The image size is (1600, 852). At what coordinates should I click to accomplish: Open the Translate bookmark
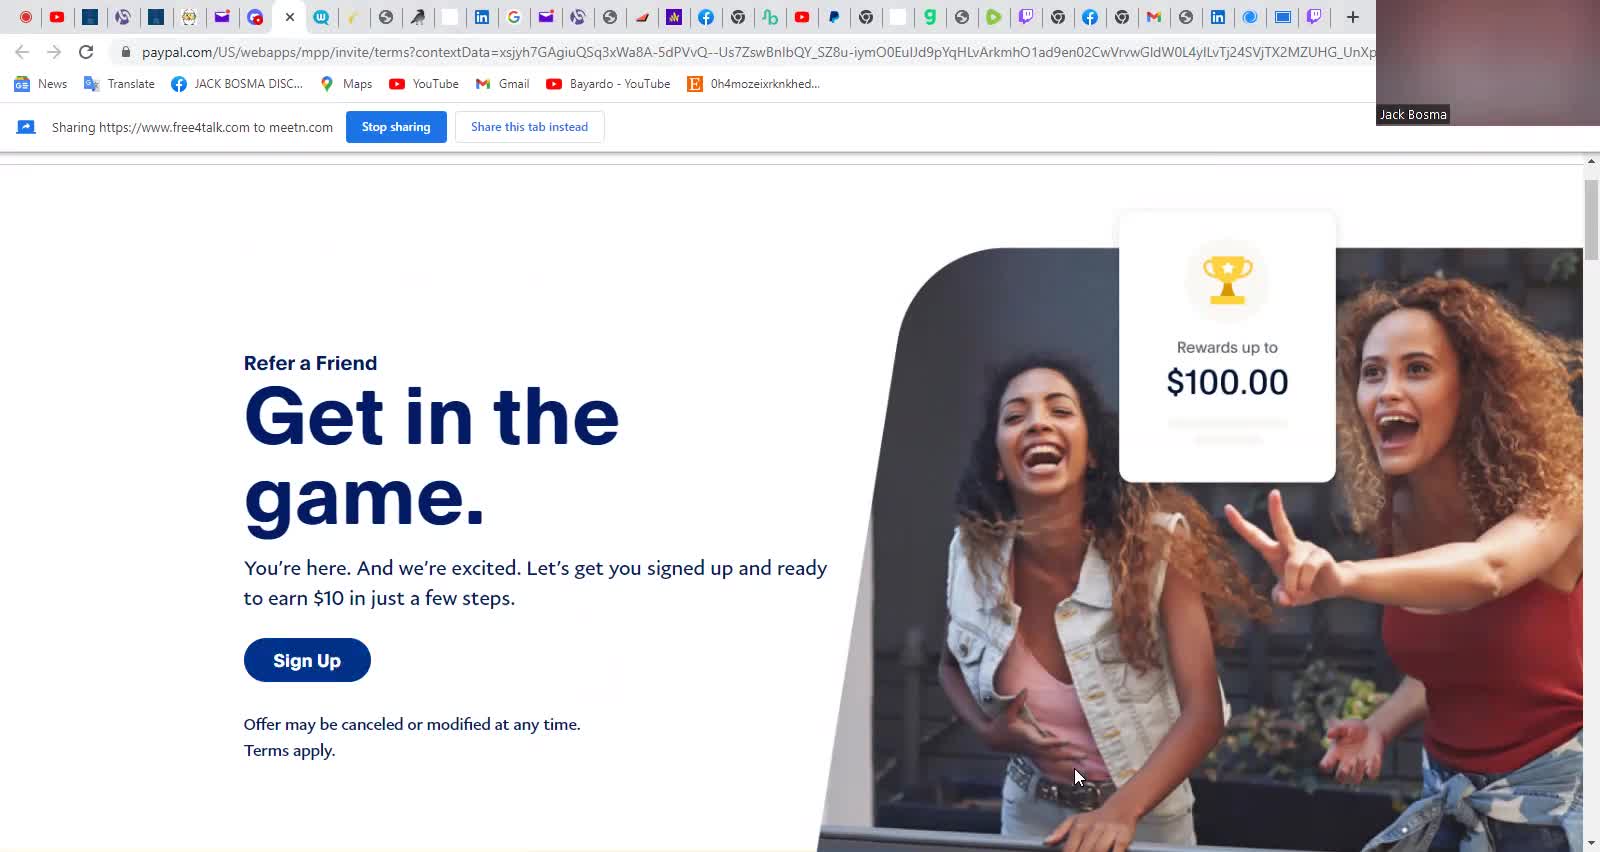(119, 84)
